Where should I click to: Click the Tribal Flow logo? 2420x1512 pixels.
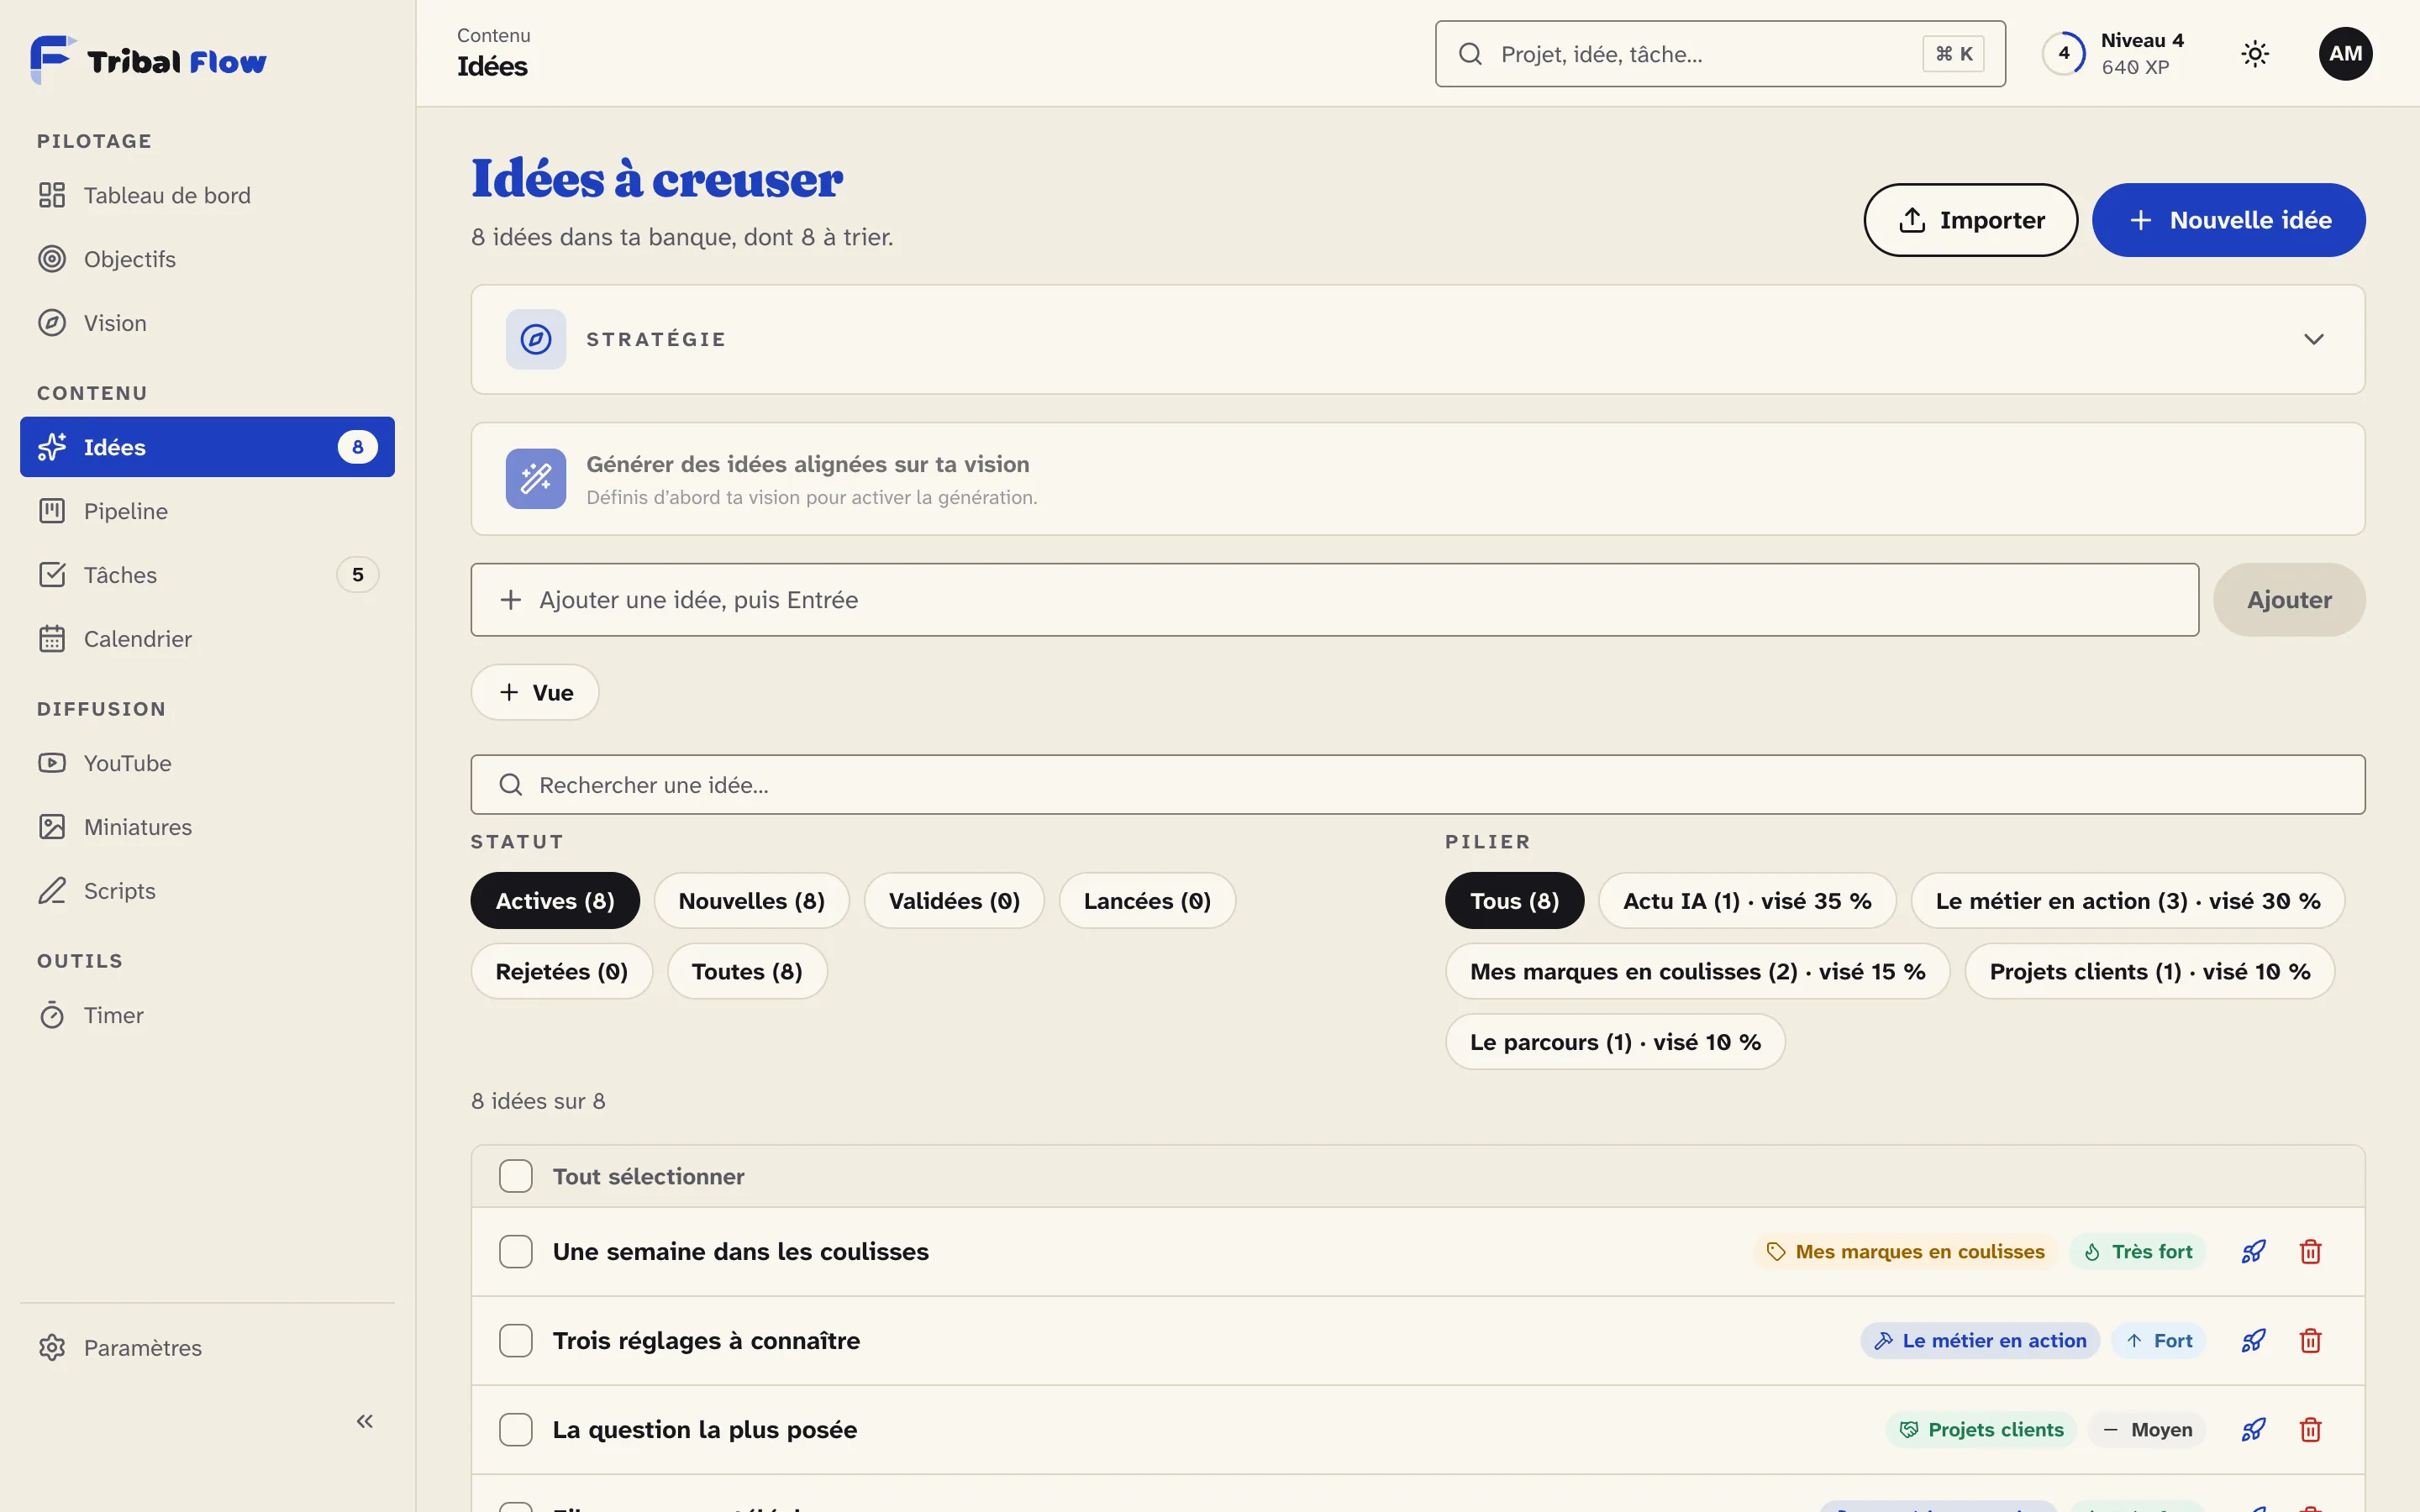tap(148, 61)
